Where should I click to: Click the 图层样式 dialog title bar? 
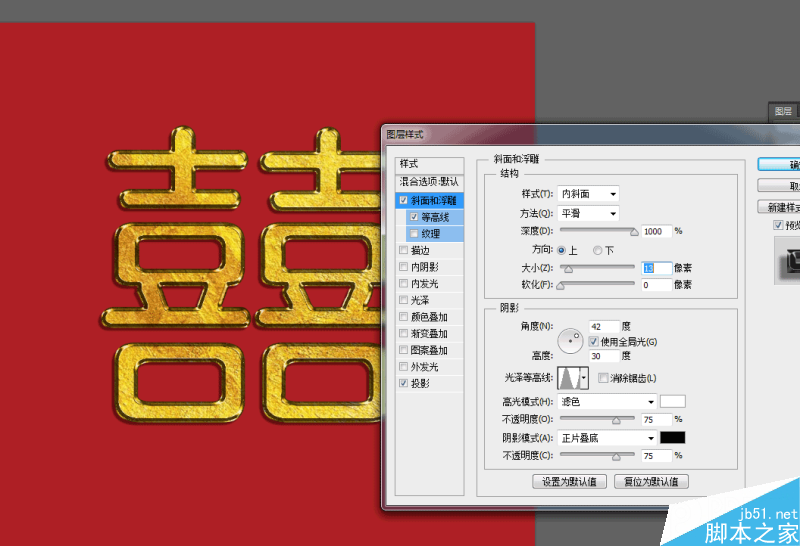pos(590,135)
